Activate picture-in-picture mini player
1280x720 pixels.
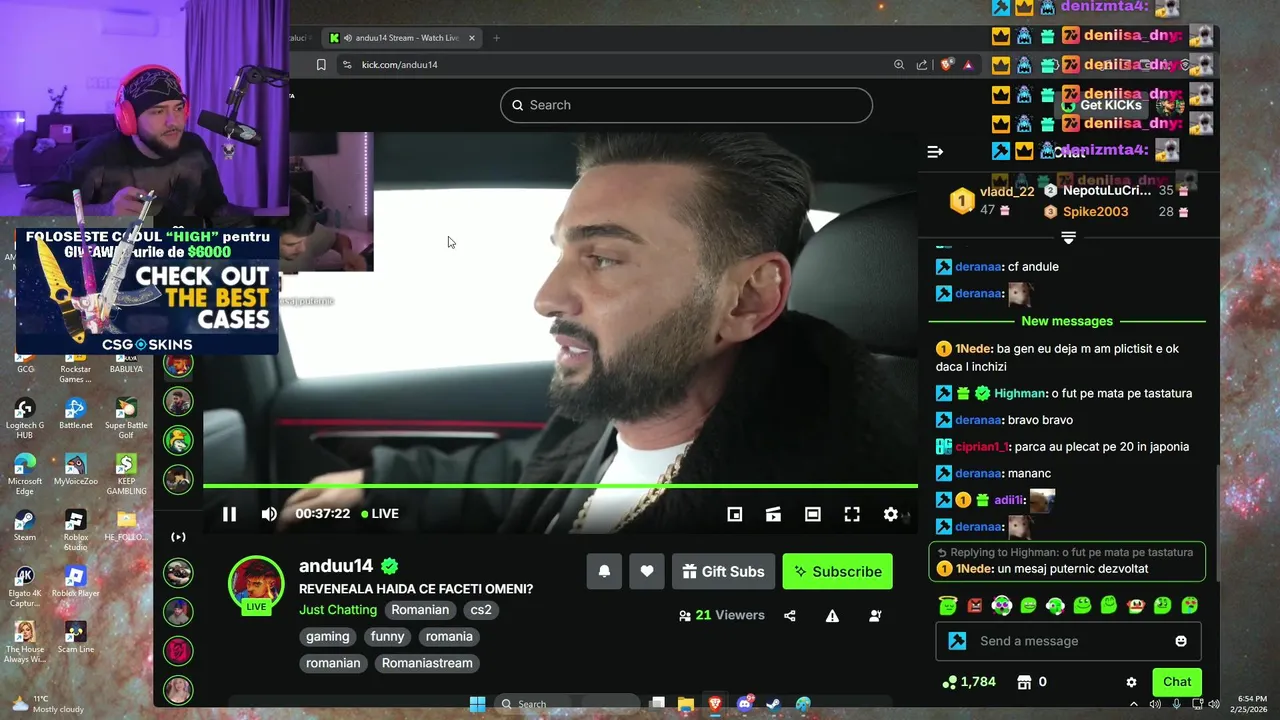coord(735,514)
